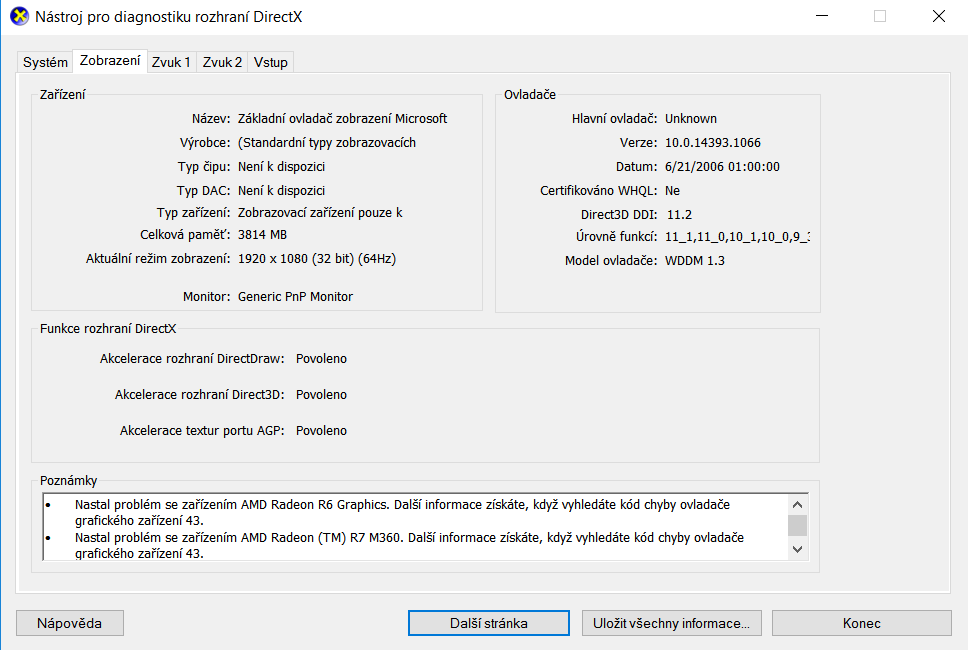Click the Direct3D acceleration Povoleno status
The image size is (968, 650).
[x=321, y=394]
